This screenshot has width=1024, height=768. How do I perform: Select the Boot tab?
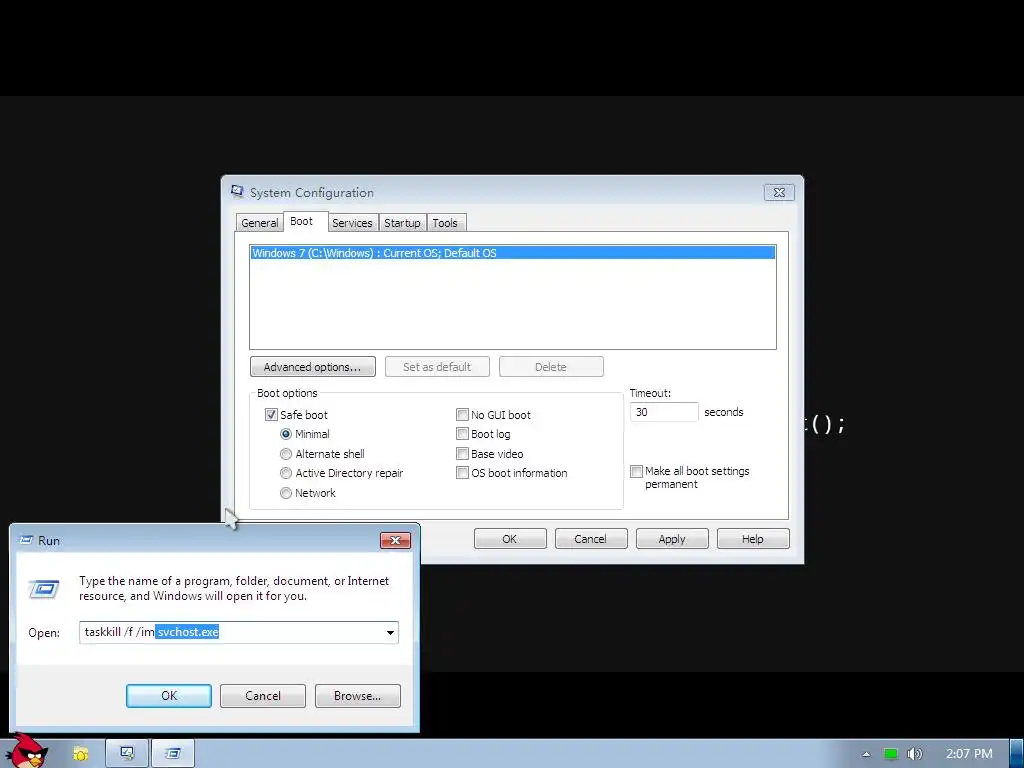[x=301, y=221]
